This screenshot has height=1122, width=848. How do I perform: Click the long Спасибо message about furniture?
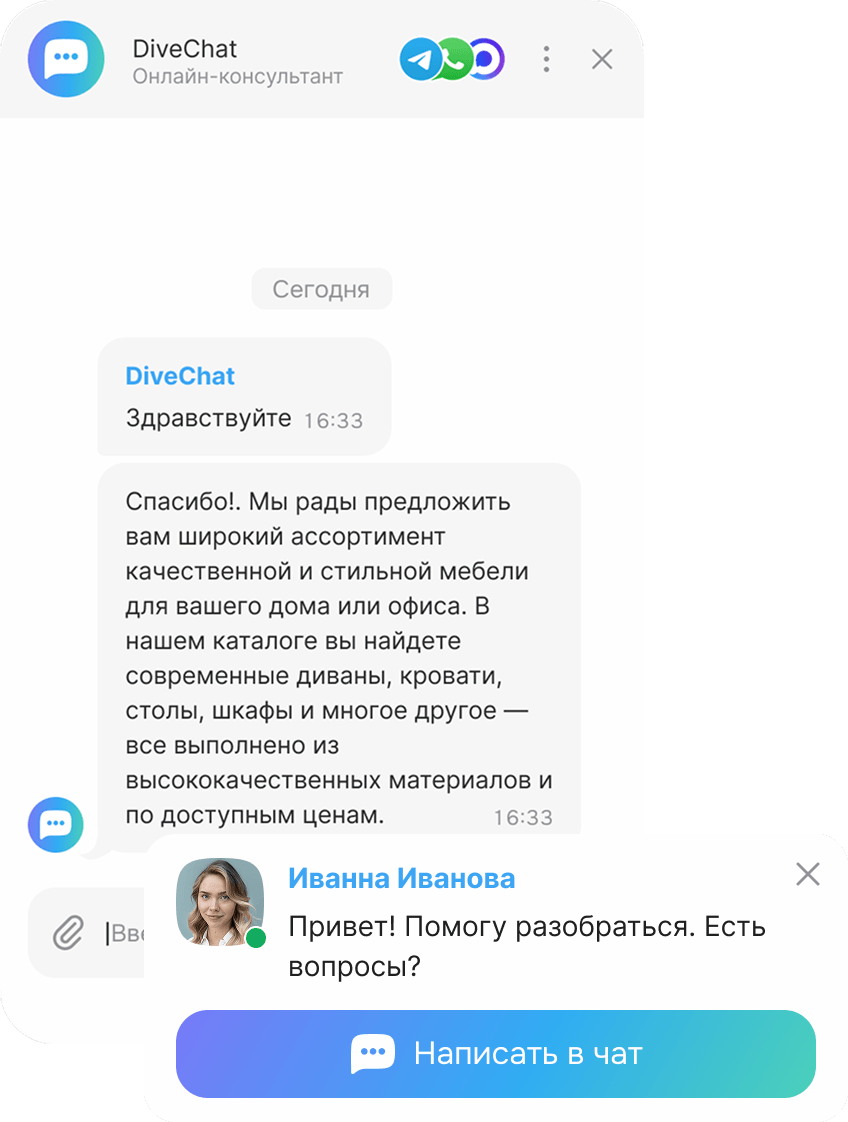coord(338,658)
